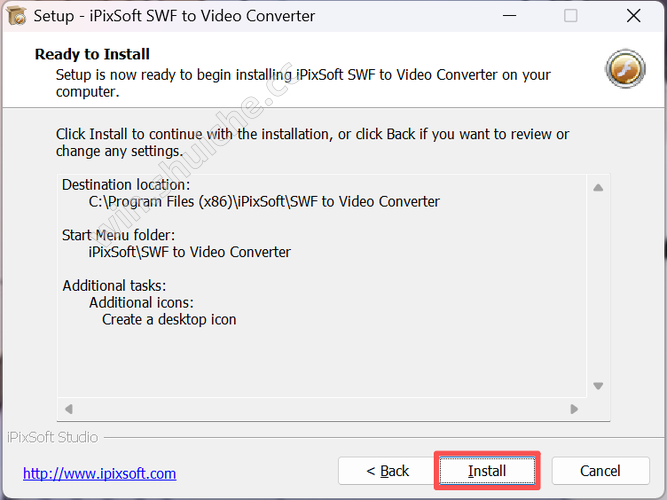Click the 'Start Menu folder:' label
Screen dimensions: 667x500
[x=118, y=235]
